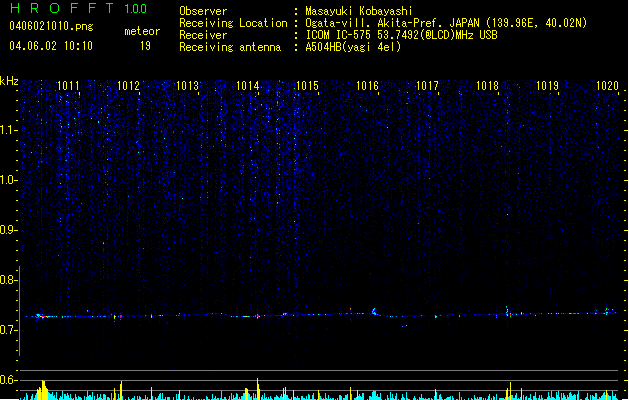Click the 1013 time marker
Viewport: 629px width, 400px height.
[188, 86]
